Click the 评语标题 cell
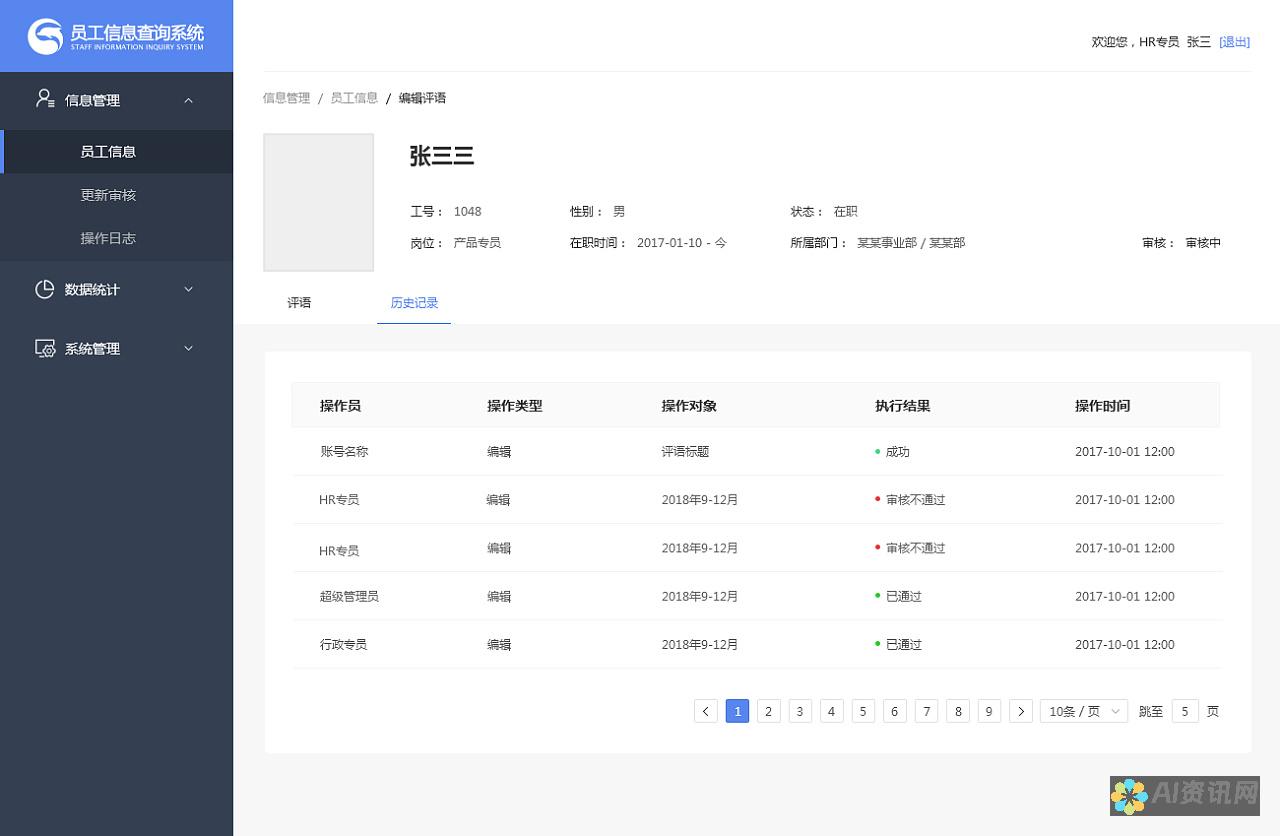The width and height of the screenshot is (1280, 836). 685,452
